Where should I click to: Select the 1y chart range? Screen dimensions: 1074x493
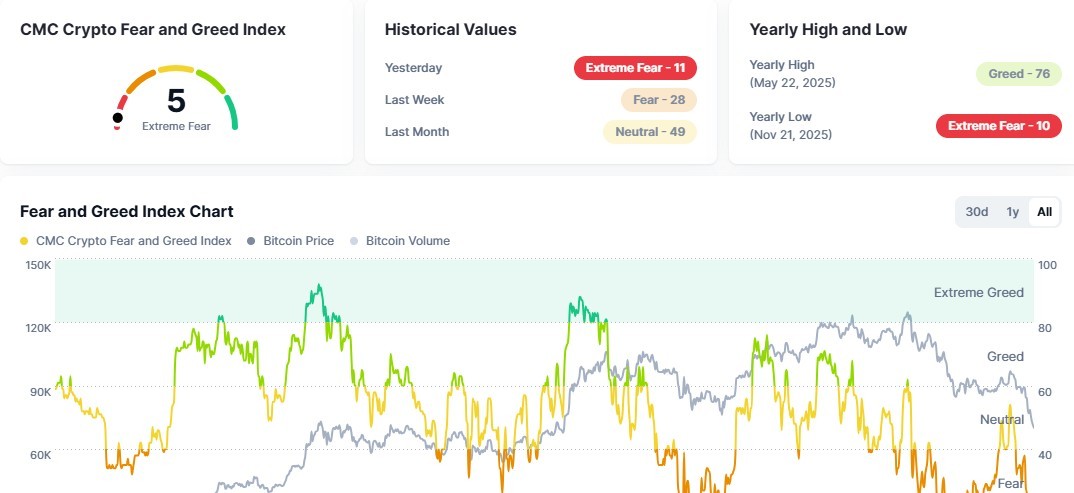click(1012, 212)
